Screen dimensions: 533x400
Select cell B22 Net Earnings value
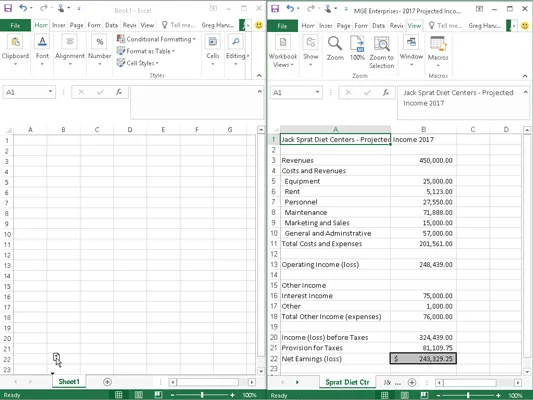tap(423, 359)
